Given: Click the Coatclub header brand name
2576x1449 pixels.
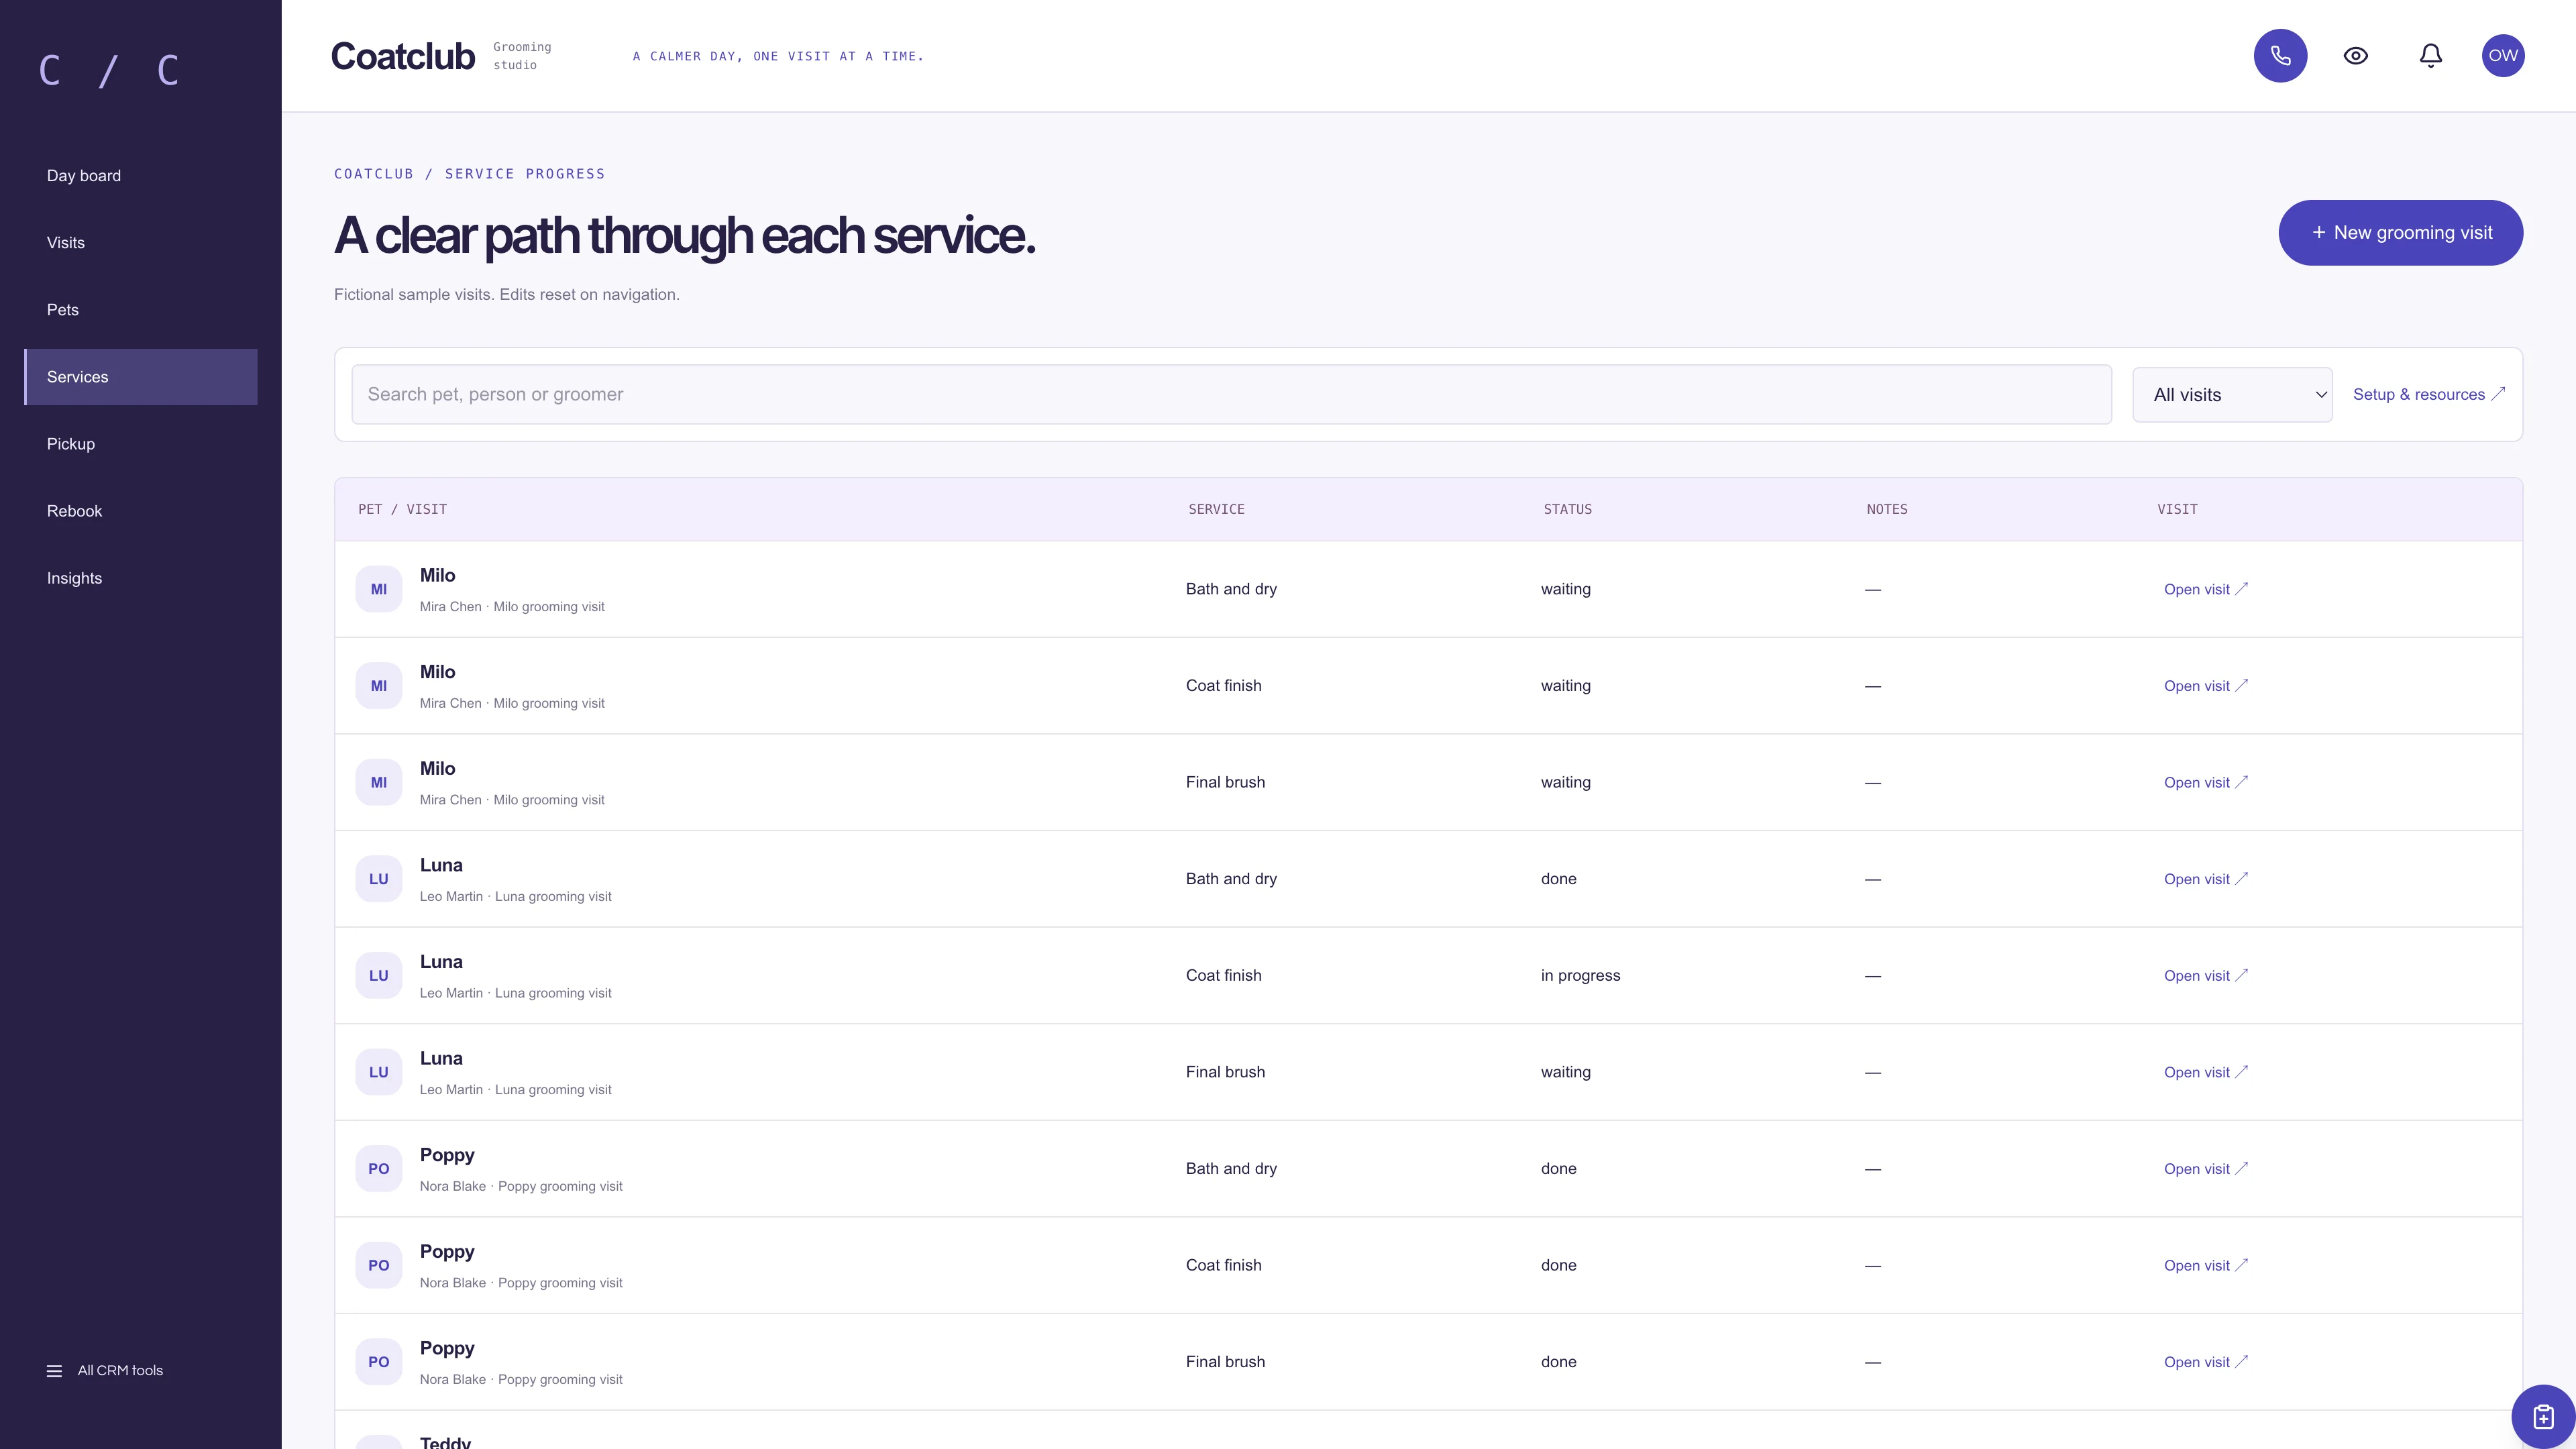Looking at the screenshot, I should 402,56.
